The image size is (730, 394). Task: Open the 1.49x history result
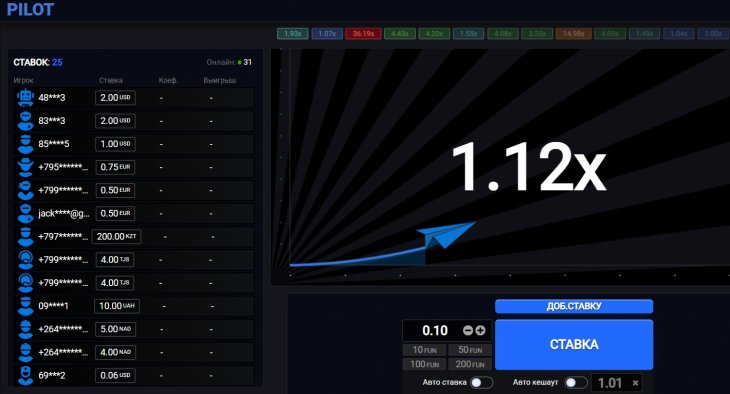644,34
